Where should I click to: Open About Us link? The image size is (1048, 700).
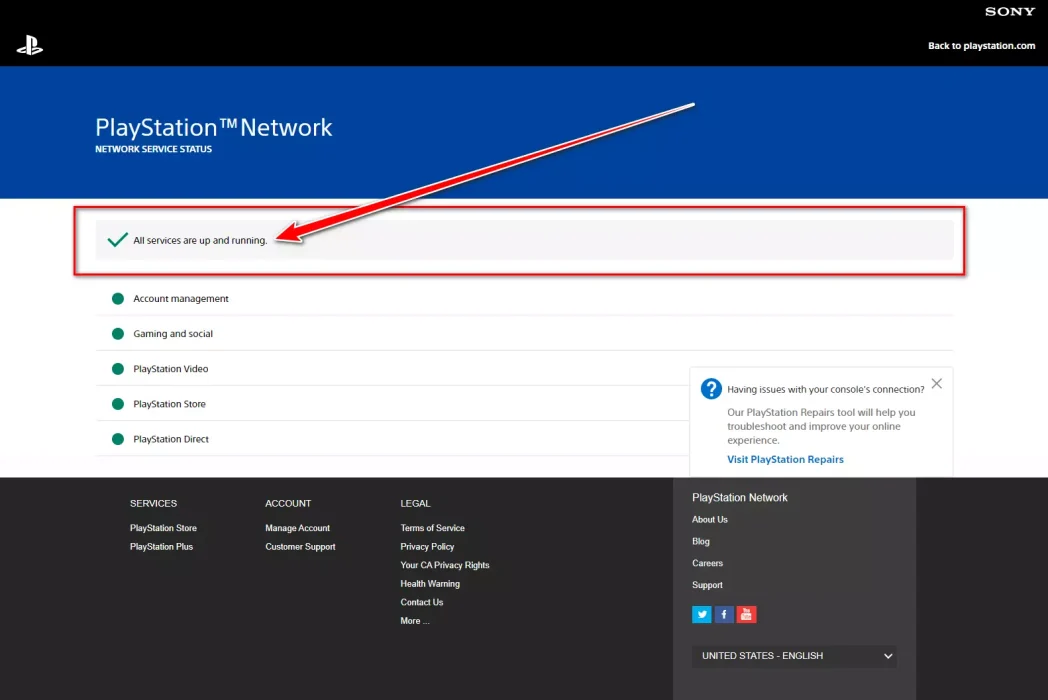click(710, 519)
